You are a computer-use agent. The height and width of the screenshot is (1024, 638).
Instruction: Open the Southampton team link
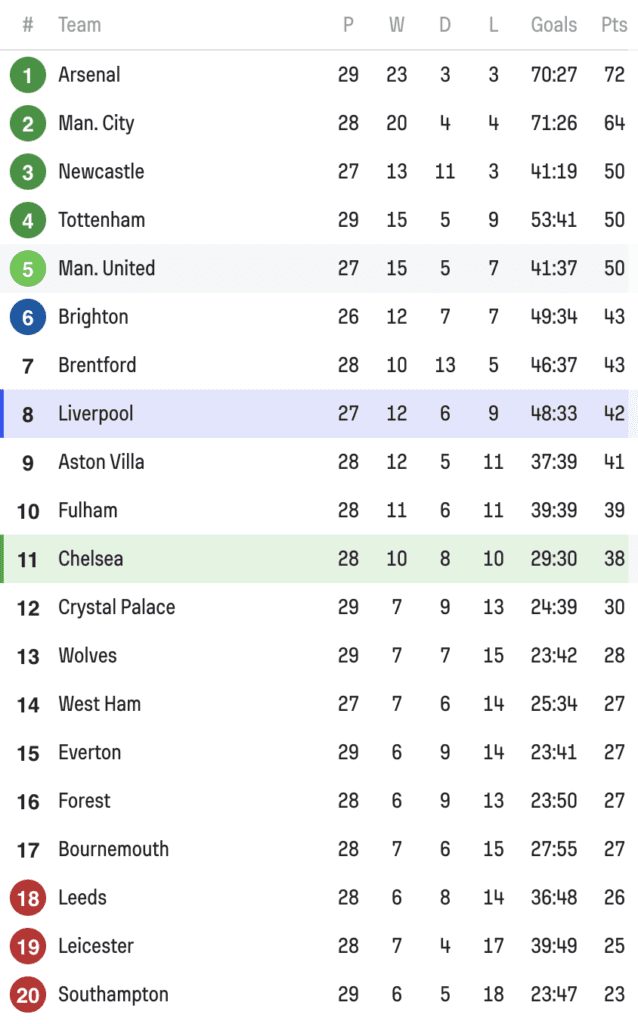pos(114,994)
